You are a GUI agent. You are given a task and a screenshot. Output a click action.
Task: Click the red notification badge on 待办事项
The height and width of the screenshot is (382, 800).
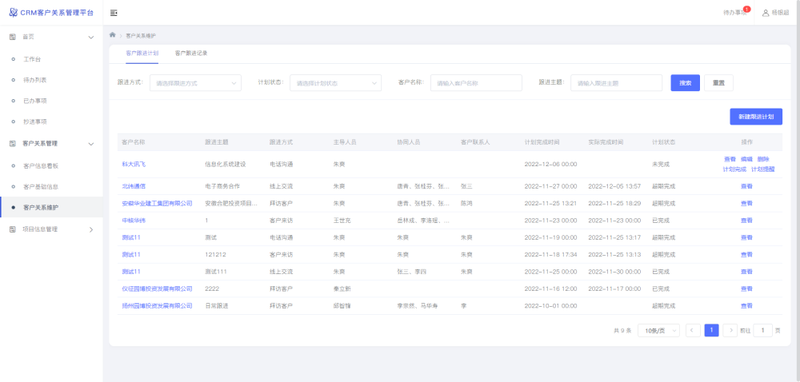coord(747,9)
